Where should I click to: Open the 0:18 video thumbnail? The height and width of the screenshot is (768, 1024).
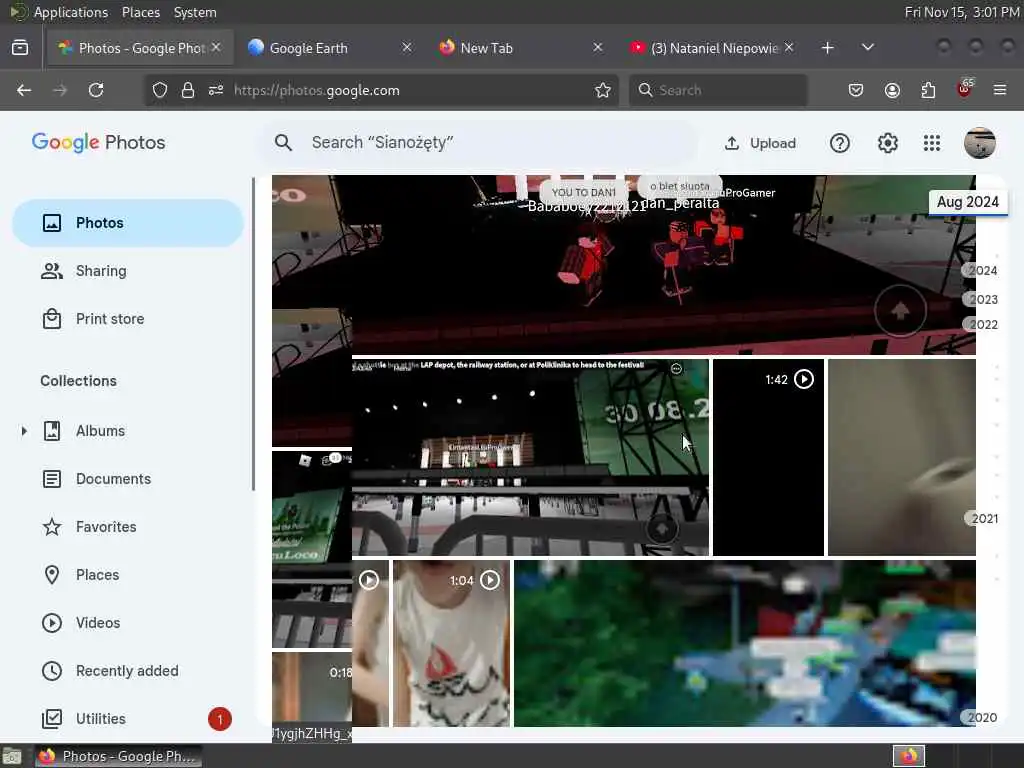coord(312,689)
